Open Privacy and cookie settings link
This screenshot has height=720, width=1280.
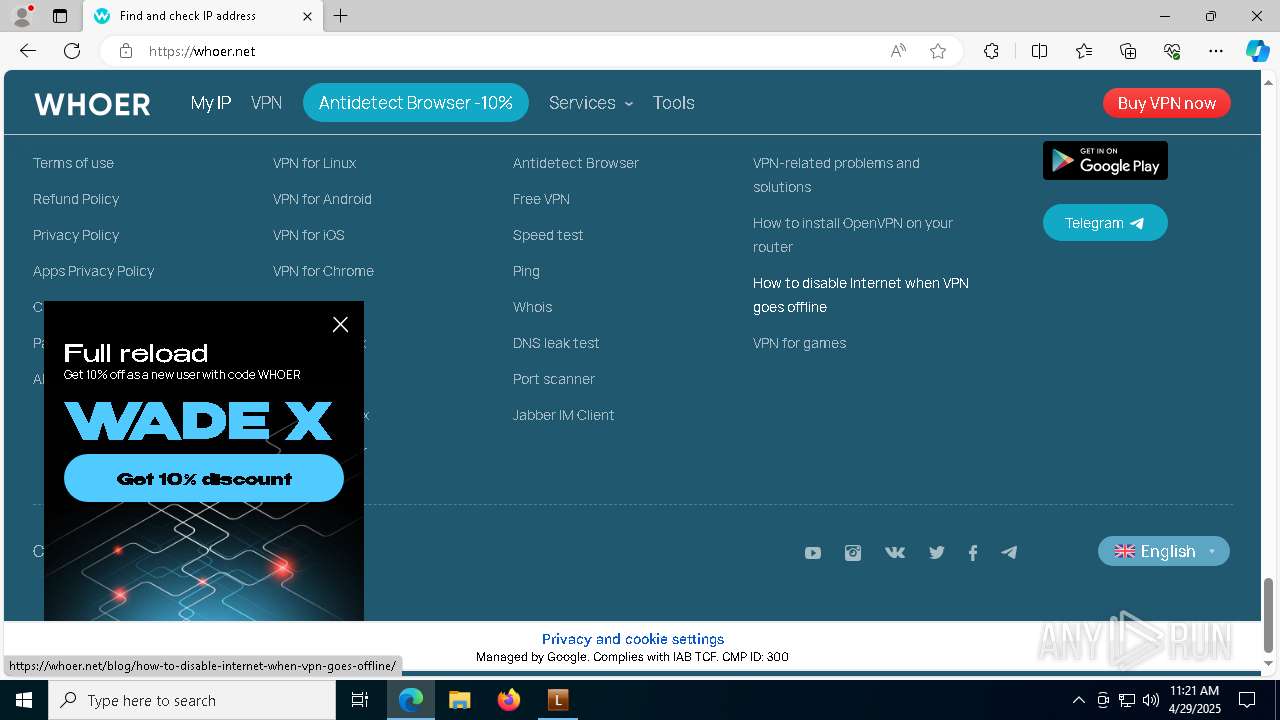click(633, 639)
